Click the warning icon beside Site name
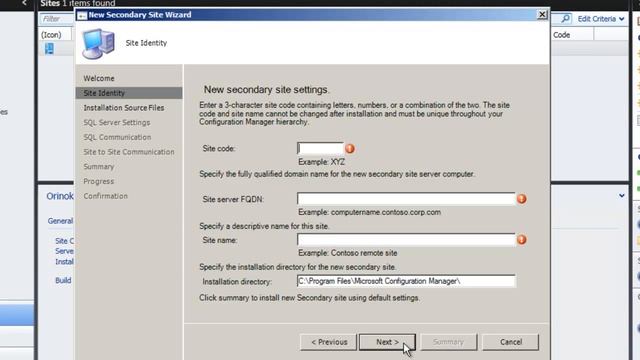 point(522,240)
